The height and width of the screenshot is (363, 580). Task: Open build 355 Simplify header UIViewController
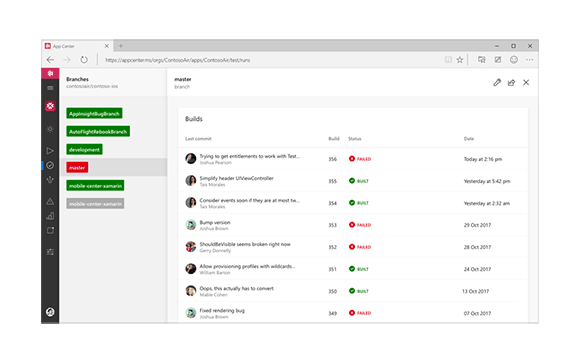pos(353,181)
